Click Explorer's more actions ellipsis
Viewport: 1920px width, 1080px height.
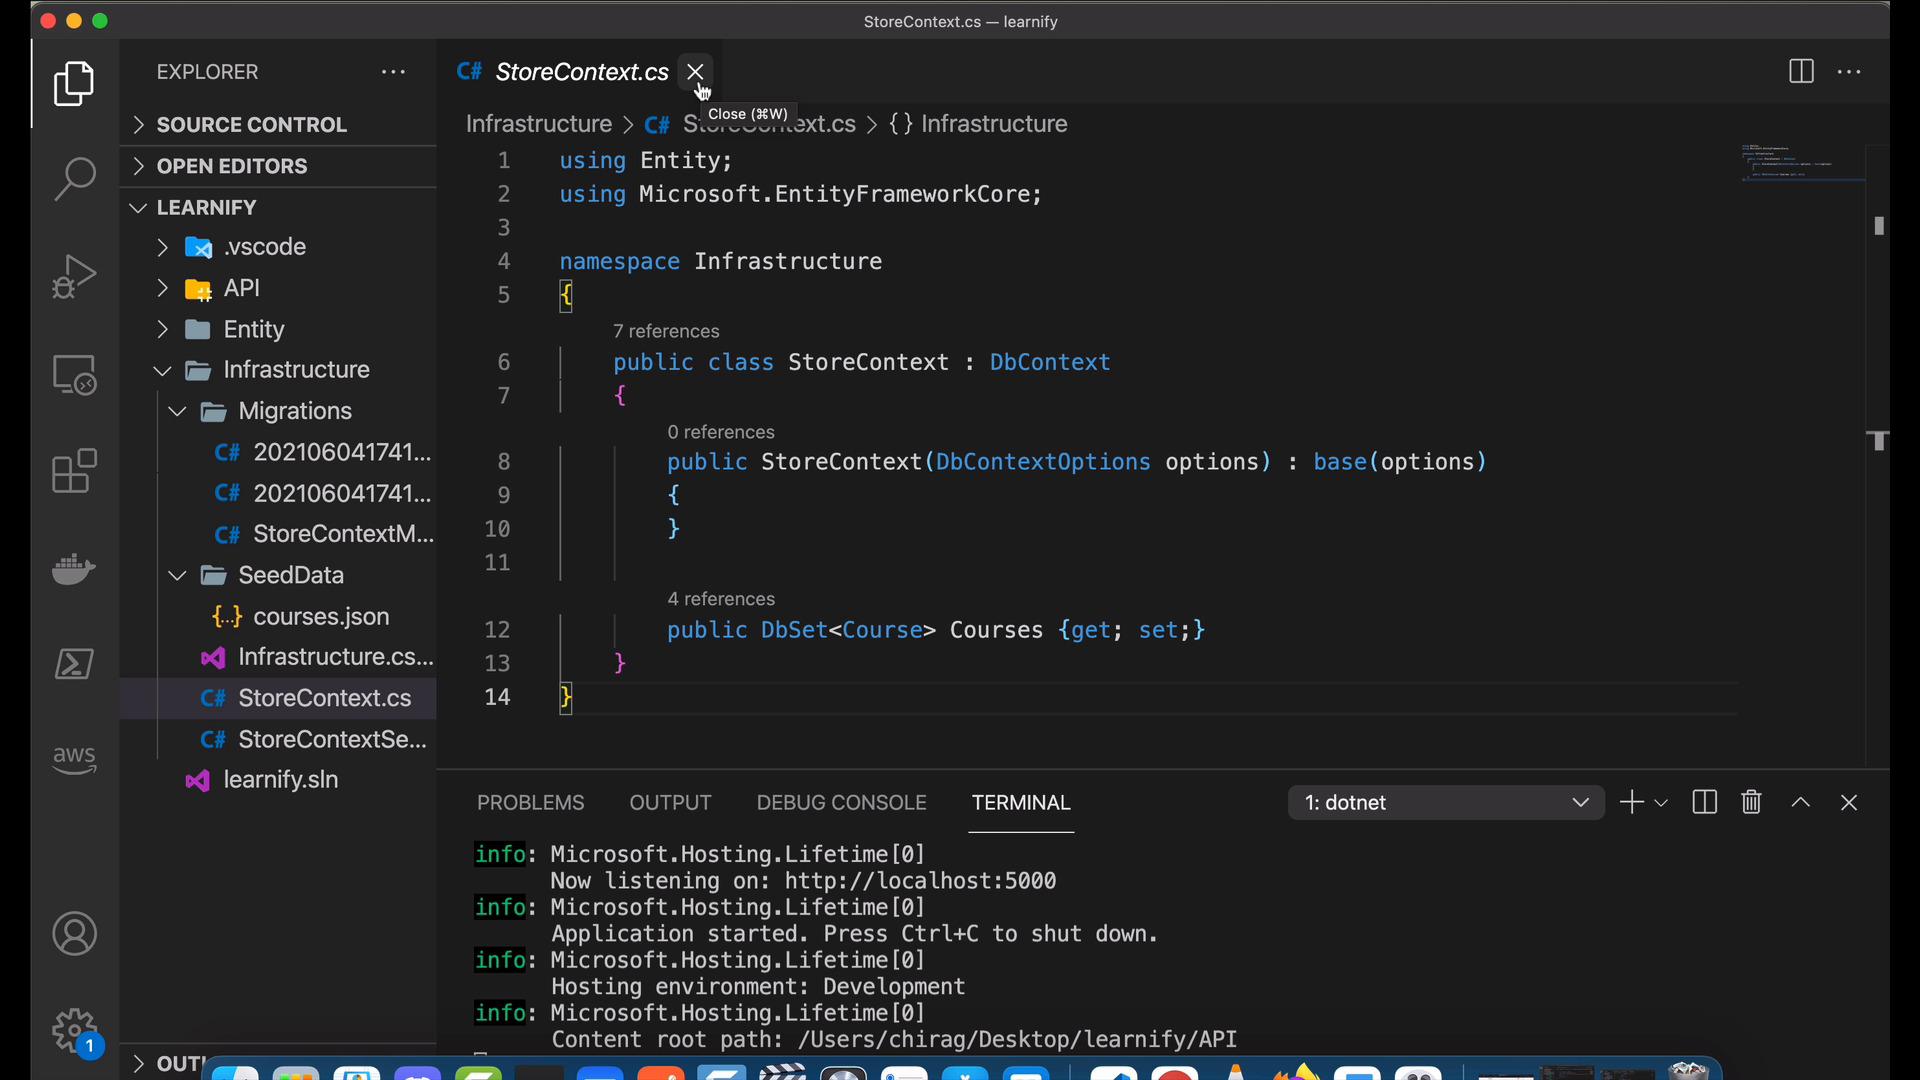click(x=393, y=72)
